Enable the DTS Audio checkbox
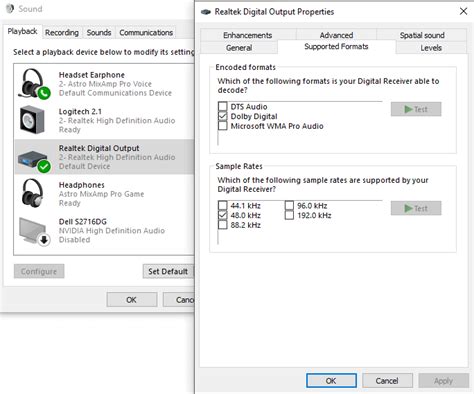The height and width of the screenshot is (394, 474). click(222, 106)
